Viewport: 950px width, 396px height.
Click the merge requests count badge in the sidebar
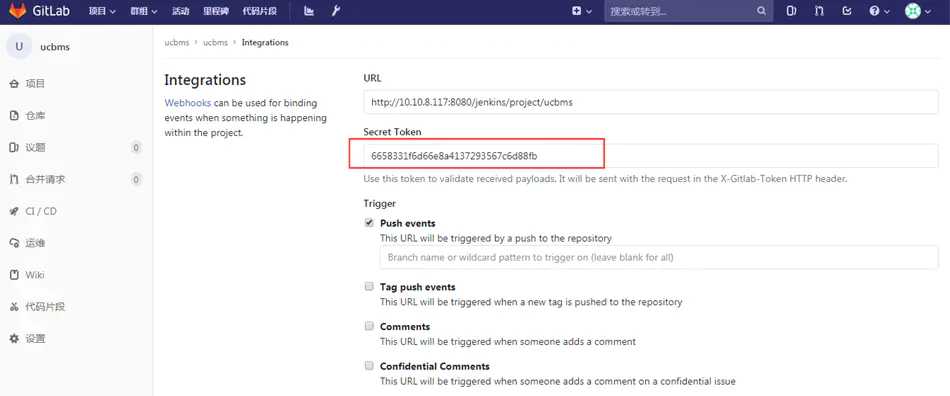tap(136, 179)
